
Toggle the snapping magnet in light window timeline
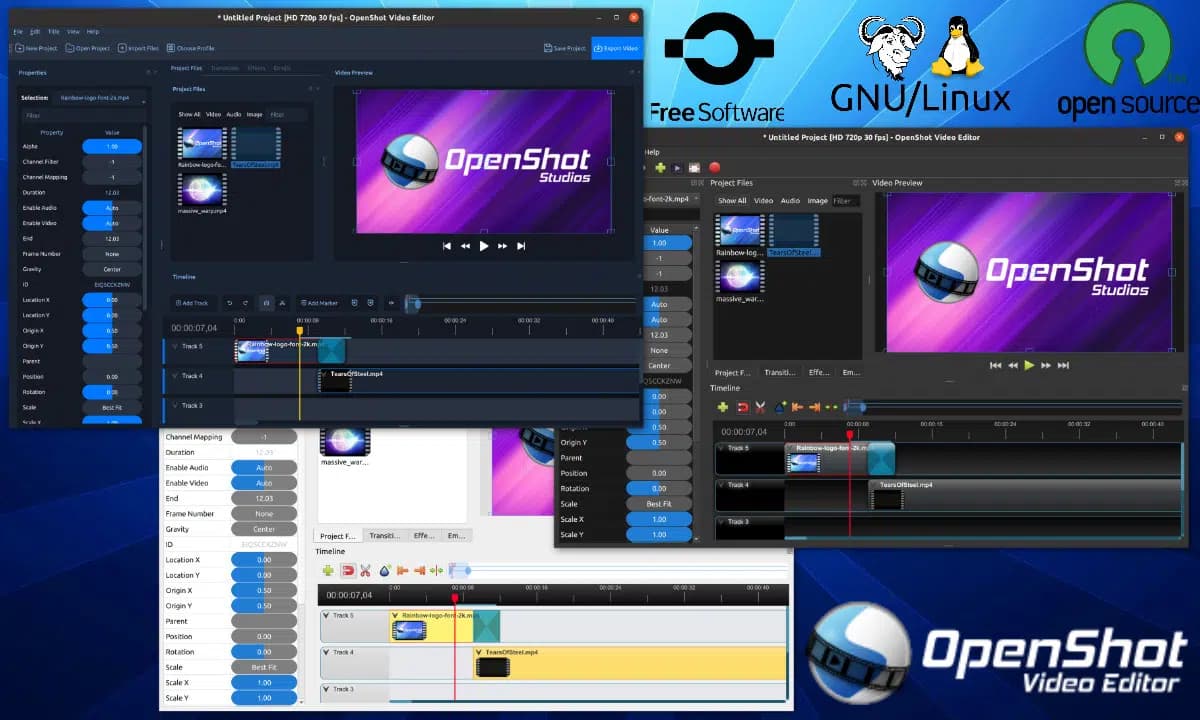click(x=348, y=571)
